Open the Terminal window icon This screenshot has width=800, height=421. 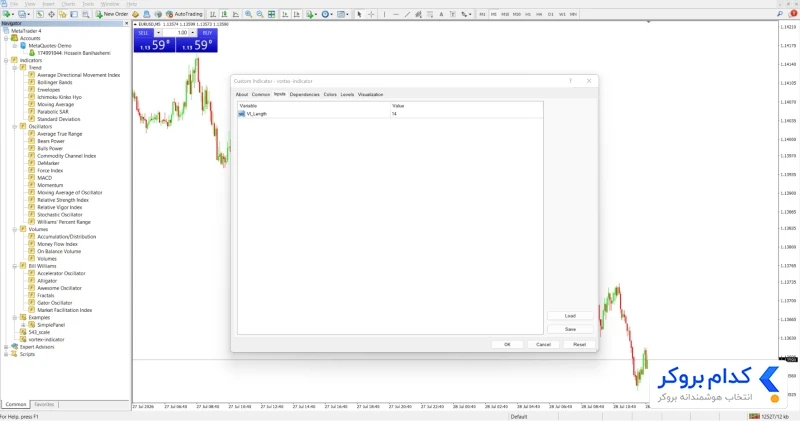click(74, 14)
